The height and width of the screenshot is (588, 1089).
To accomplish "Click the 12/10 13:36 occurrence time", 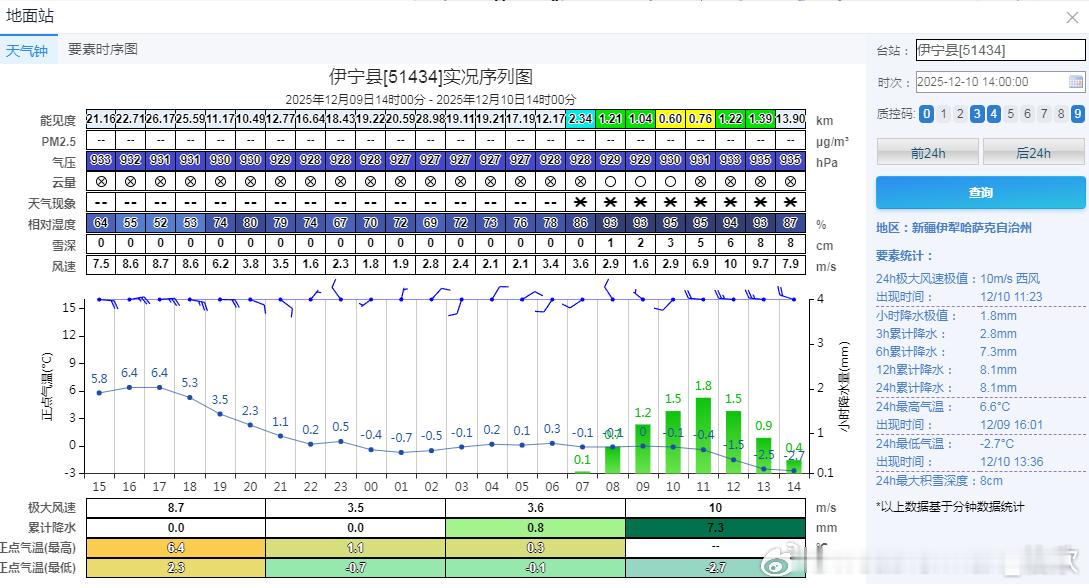I will [x=1011, y=462].
